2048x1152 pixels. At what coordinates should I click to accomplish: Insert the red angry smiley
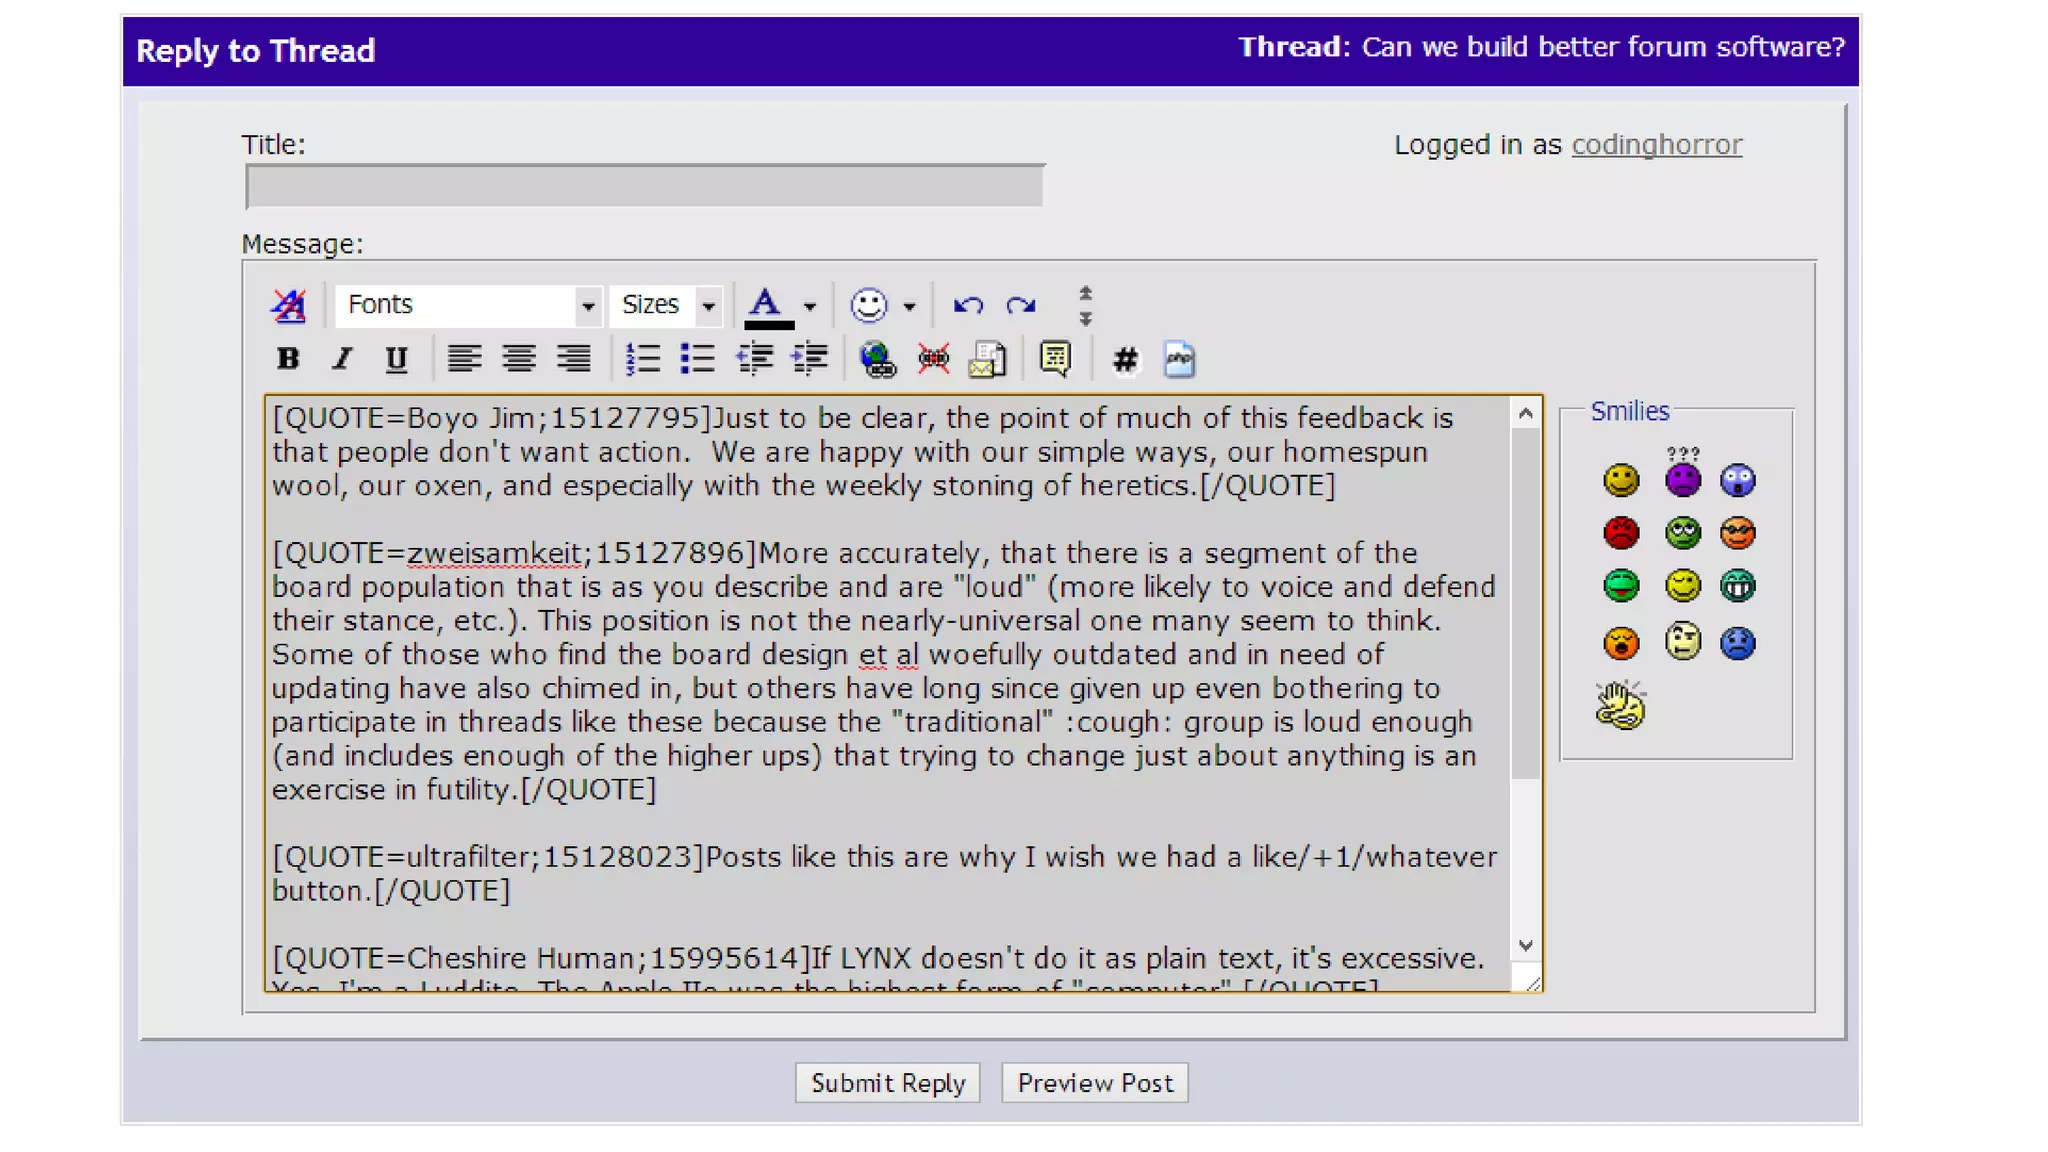(x=1621, y=532)
